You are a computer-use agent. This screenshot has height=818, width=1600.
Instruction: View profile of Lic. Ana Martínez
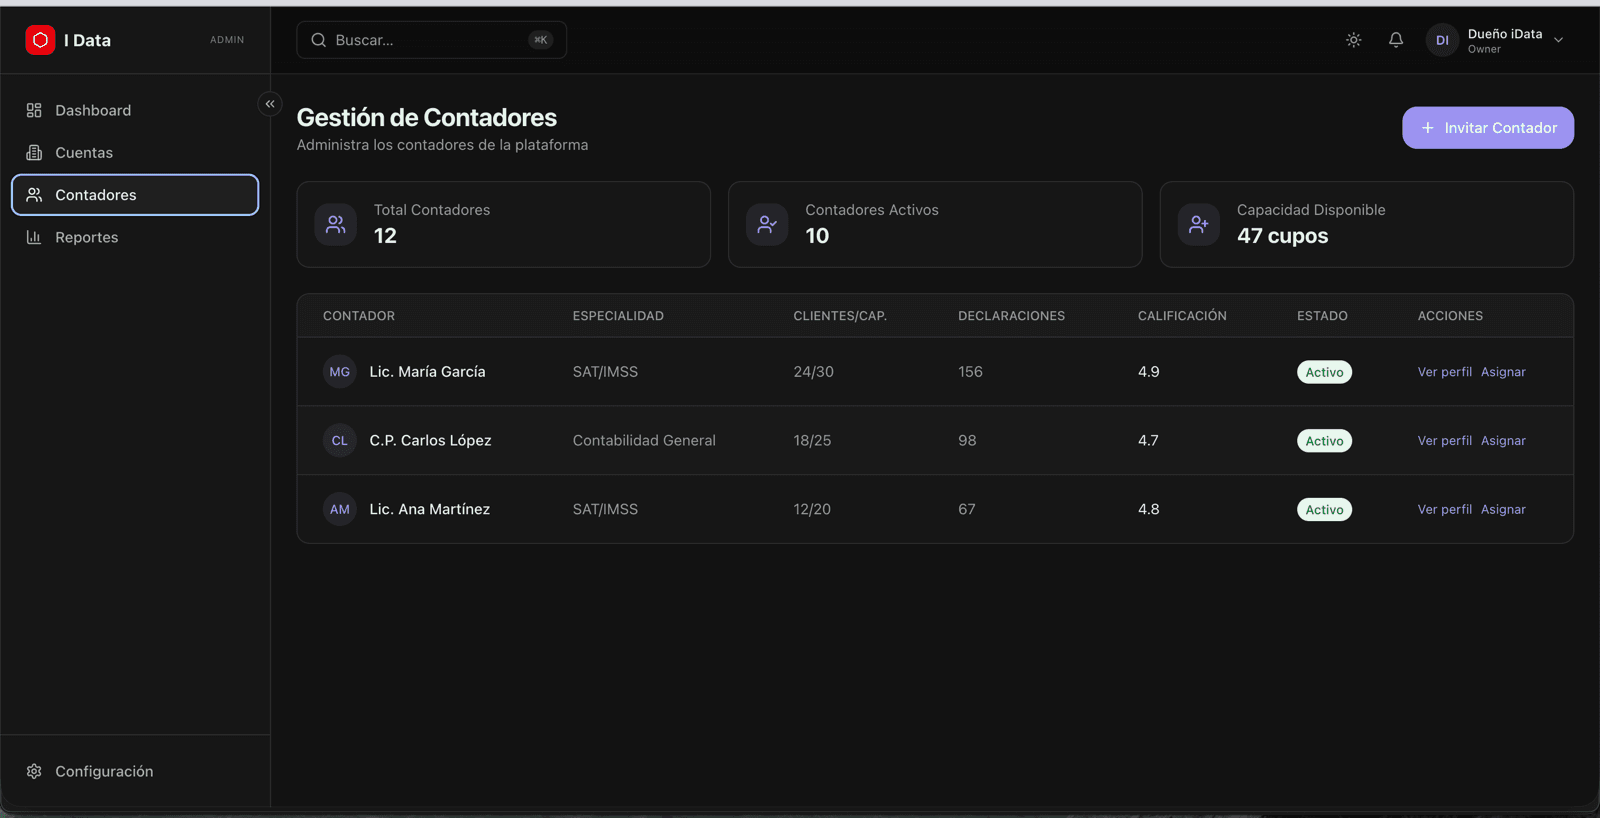(x=1445, y=510)
